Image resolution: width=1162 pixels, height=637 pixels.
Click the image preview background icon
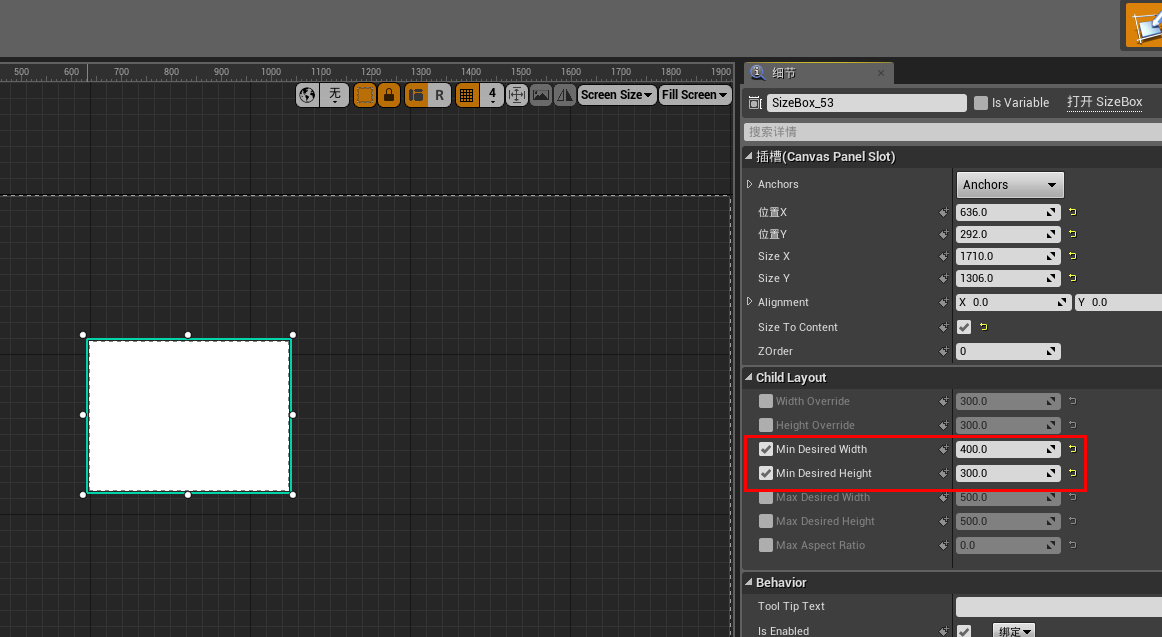pyautogui.click(x=541, y=95)
